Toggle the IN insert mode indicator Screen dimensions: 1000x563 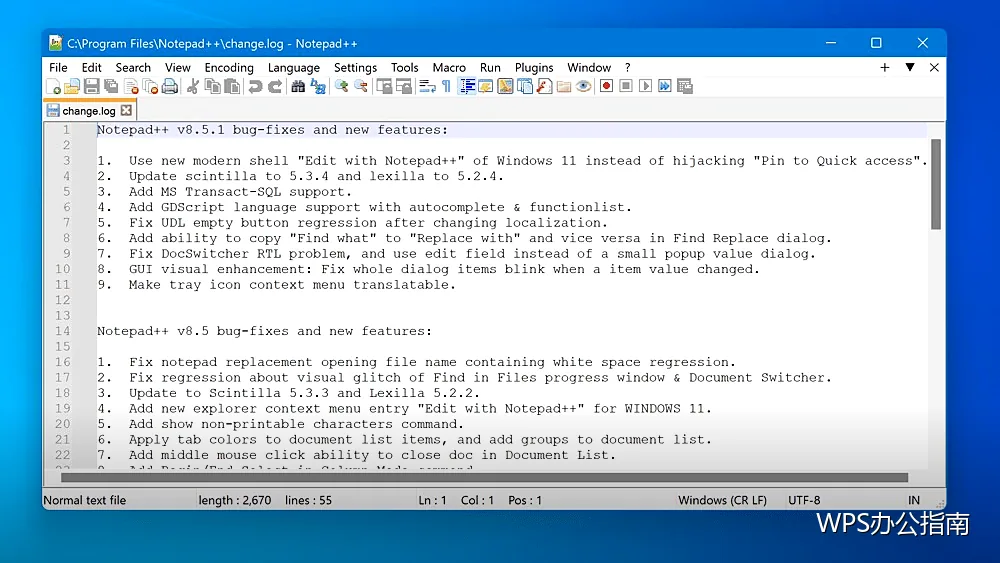914,501
